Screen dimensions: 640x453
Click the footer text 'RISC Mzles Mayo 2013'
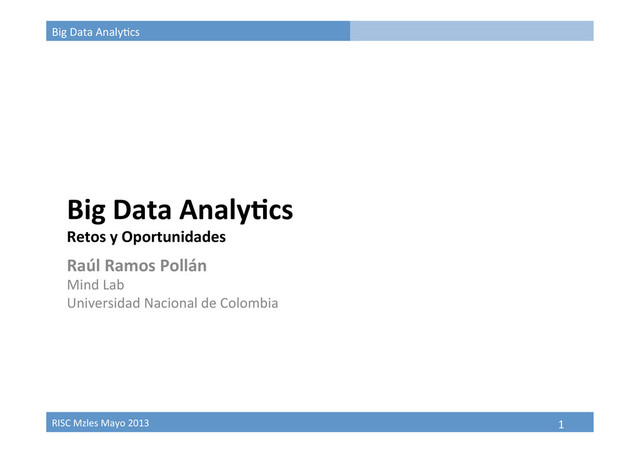[x=101, y=424]
